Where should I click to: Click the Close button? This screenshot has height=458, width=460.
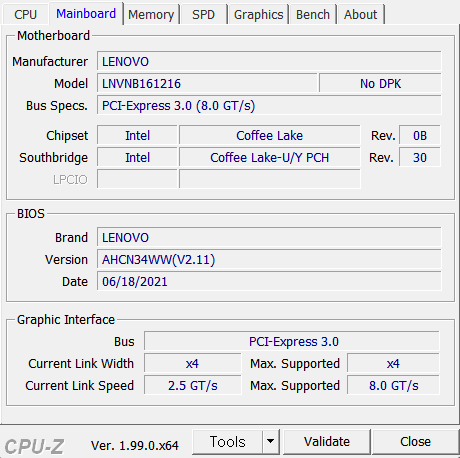coord(415,442)
